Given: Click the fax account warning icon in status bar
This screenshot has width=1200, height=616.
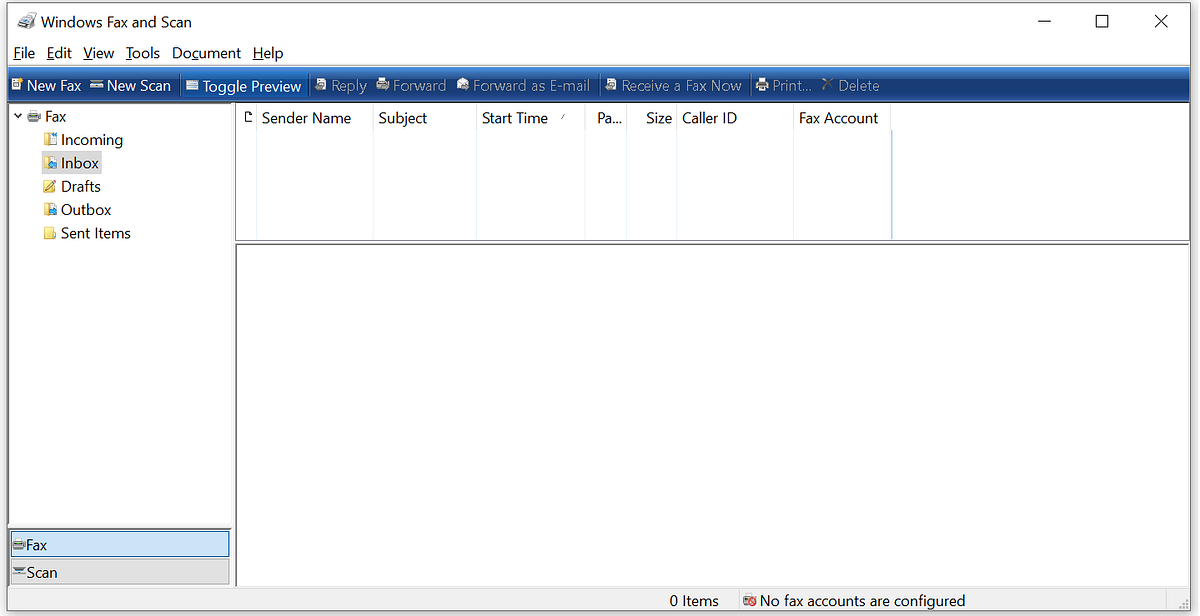Looking at the screenshot, I should [x=750, y=600].
